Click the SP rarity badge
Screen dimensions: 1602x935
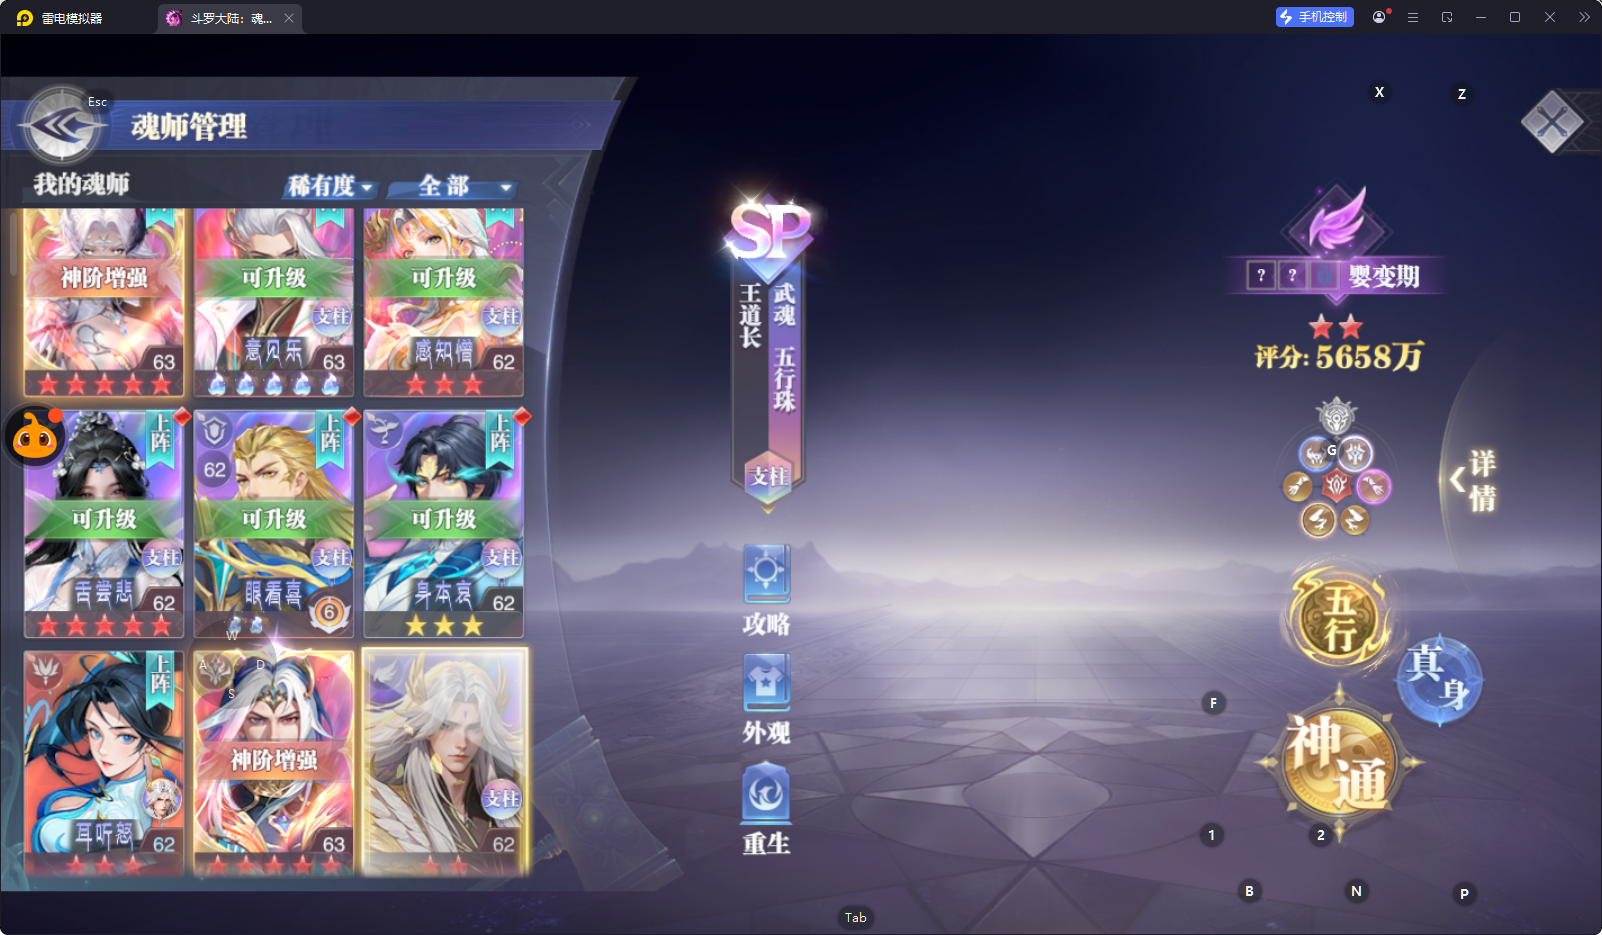[769, 233]
